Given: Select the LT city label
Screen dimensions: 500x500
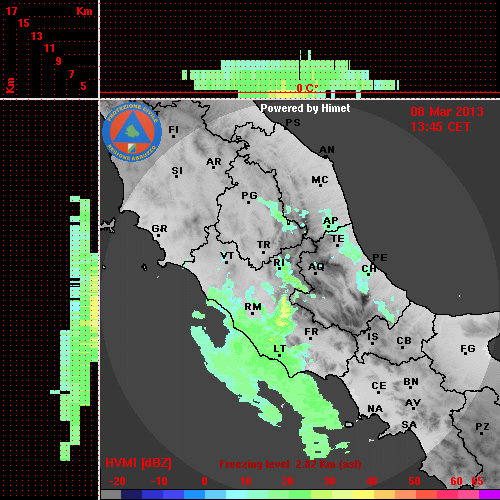Looking at the screenshot, I should (x=279, y=349).
